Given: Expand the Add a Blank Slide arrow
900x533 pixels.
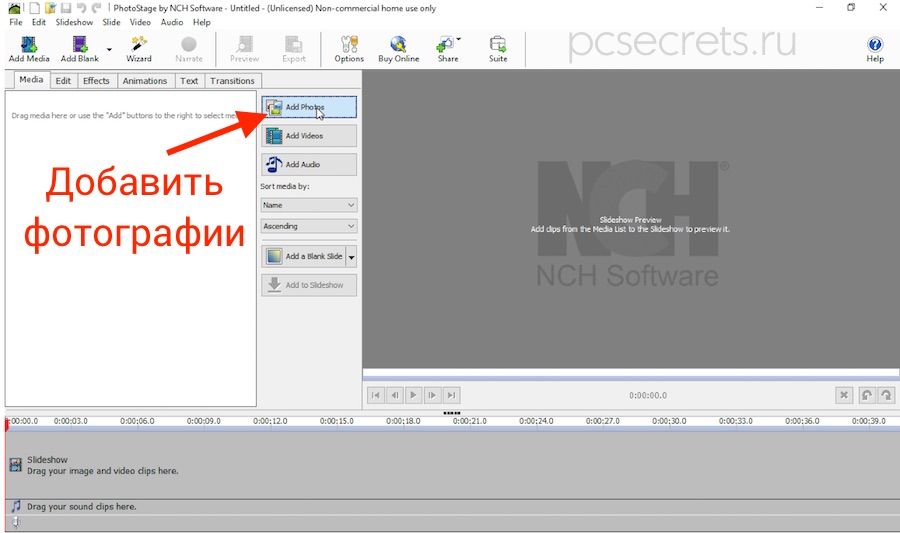Looking at the screenshot, I should coord(351,257).
